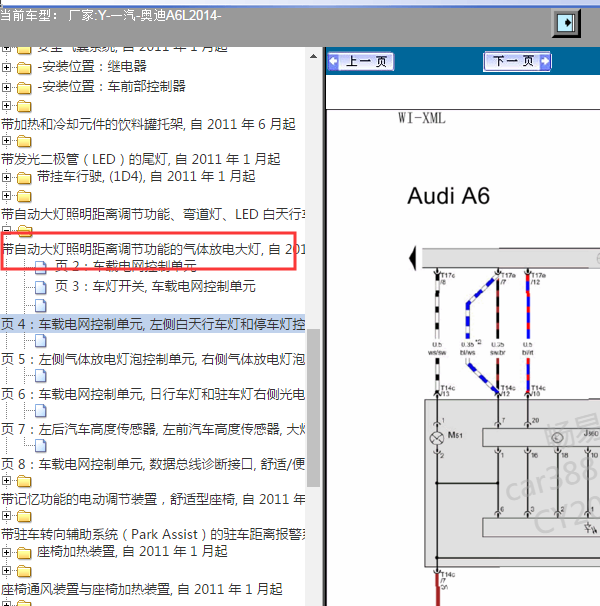Expand the -安装位置：继电器 folder
The image size is (600, 606).
tap(6, 68)
